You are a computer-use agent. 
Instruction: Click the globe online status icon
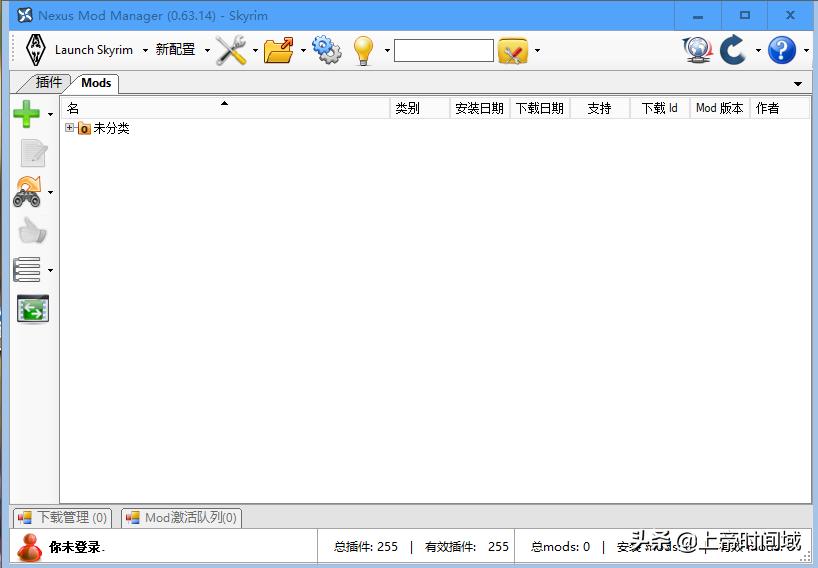click(697, 50)
